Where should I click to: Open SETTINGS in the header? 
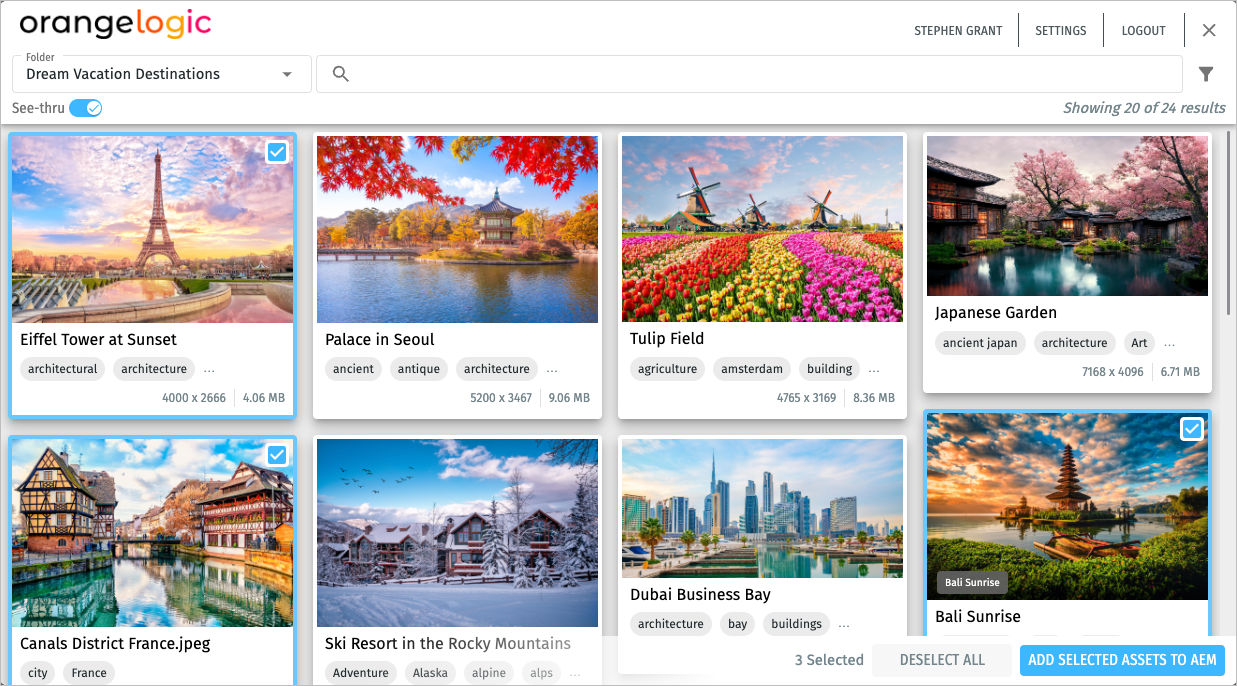coord(1061,31)
